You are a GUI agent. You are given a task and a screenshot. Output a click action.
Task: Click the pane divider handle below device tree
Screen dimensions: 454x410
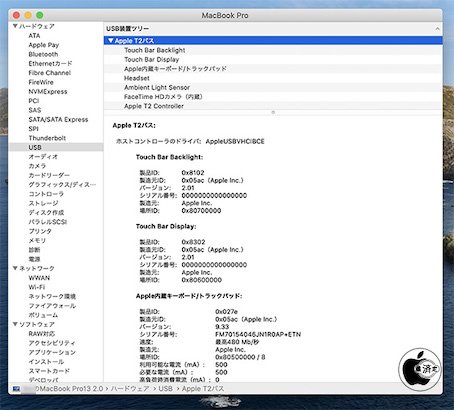pos(273,112)
